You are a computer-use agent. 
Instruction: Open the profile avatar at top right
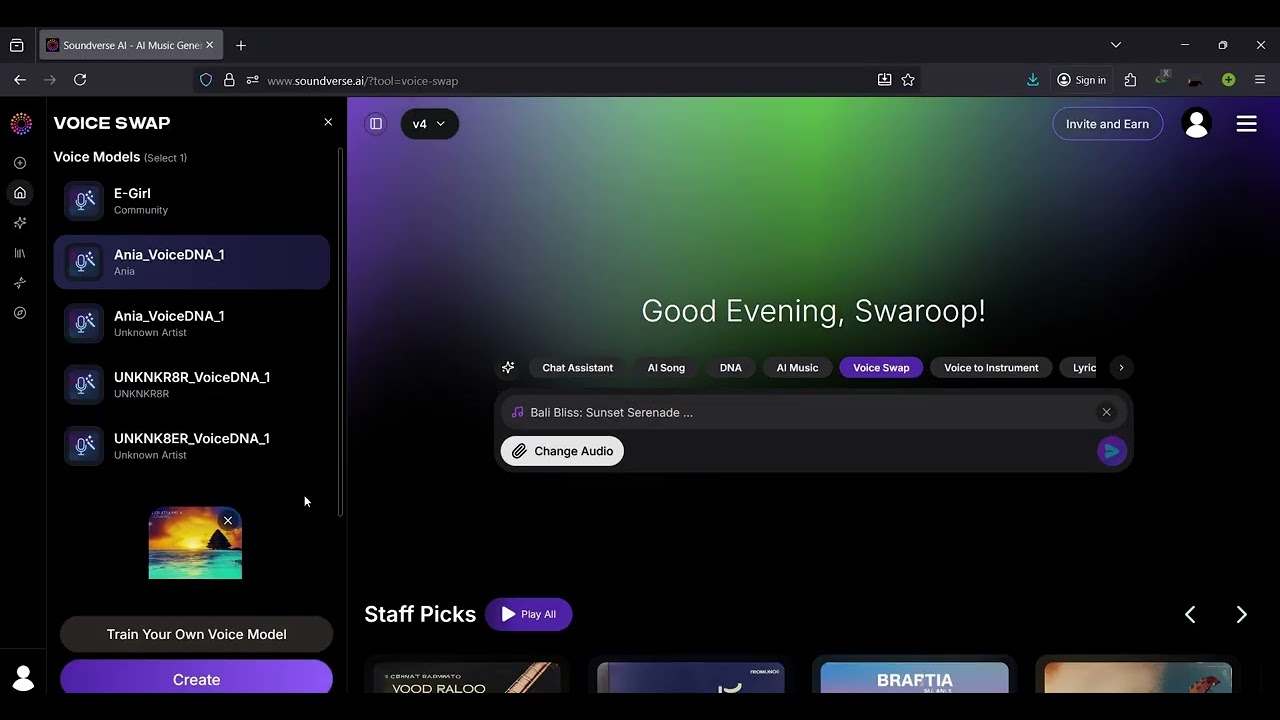(x=1196, y=124)
